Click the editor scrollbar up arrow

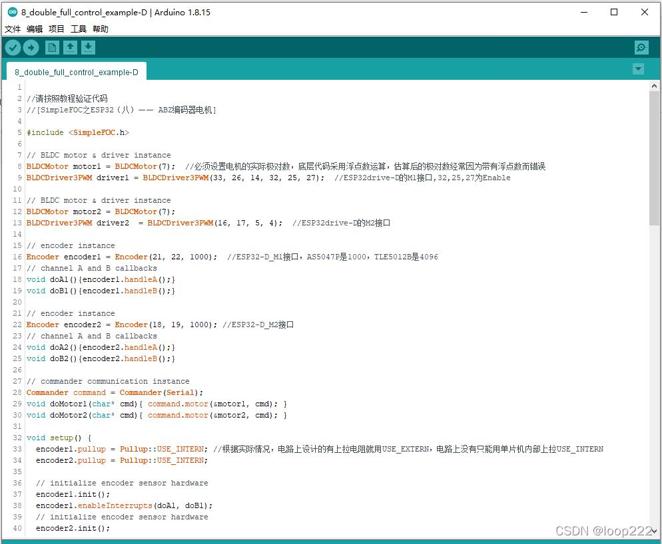pyautogui.click(x=654, y=86)
